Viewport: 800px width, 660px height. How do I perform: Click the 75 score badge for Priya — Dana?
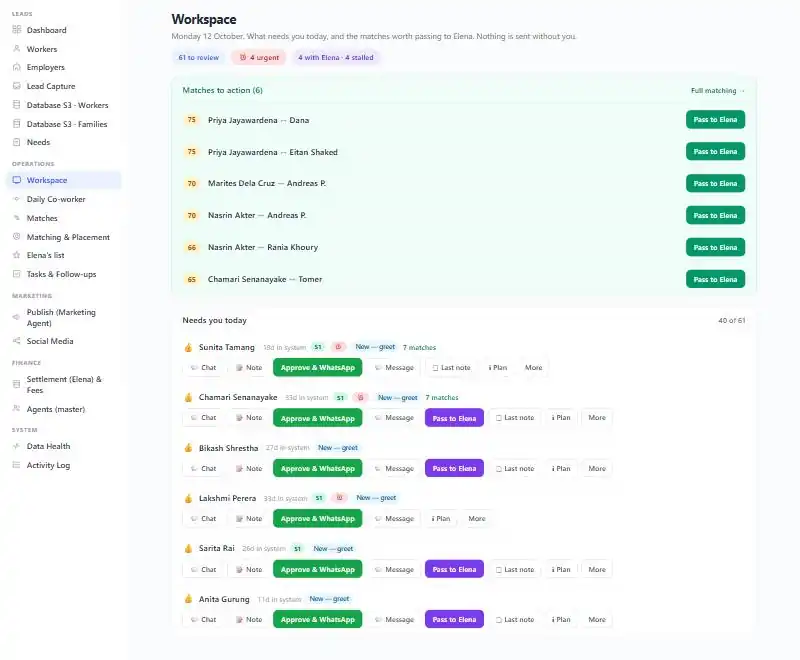pyautogui.click(x=191, y=120)
